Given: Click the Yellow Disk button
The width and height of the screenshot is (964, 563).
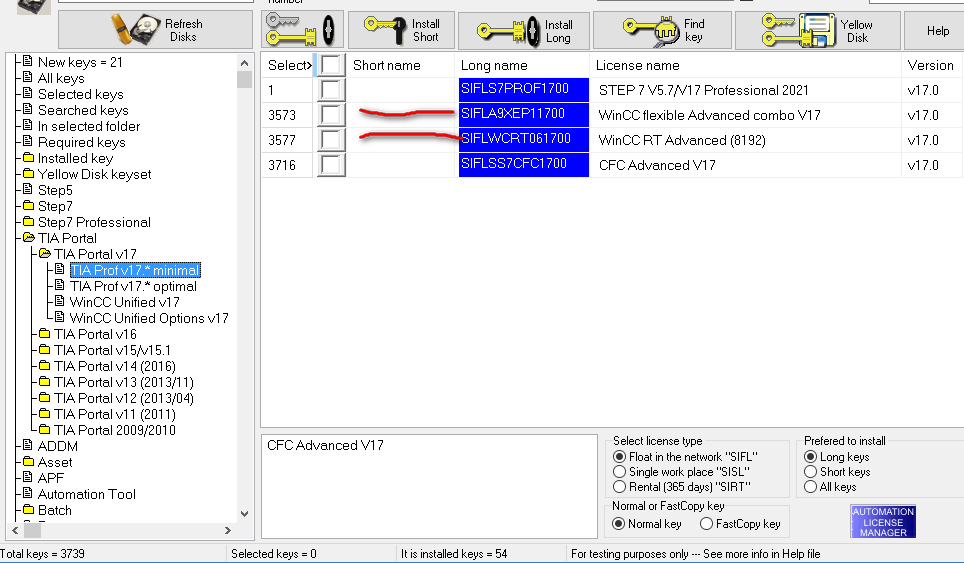Looking at the screenshot, I should coord(818,31).
